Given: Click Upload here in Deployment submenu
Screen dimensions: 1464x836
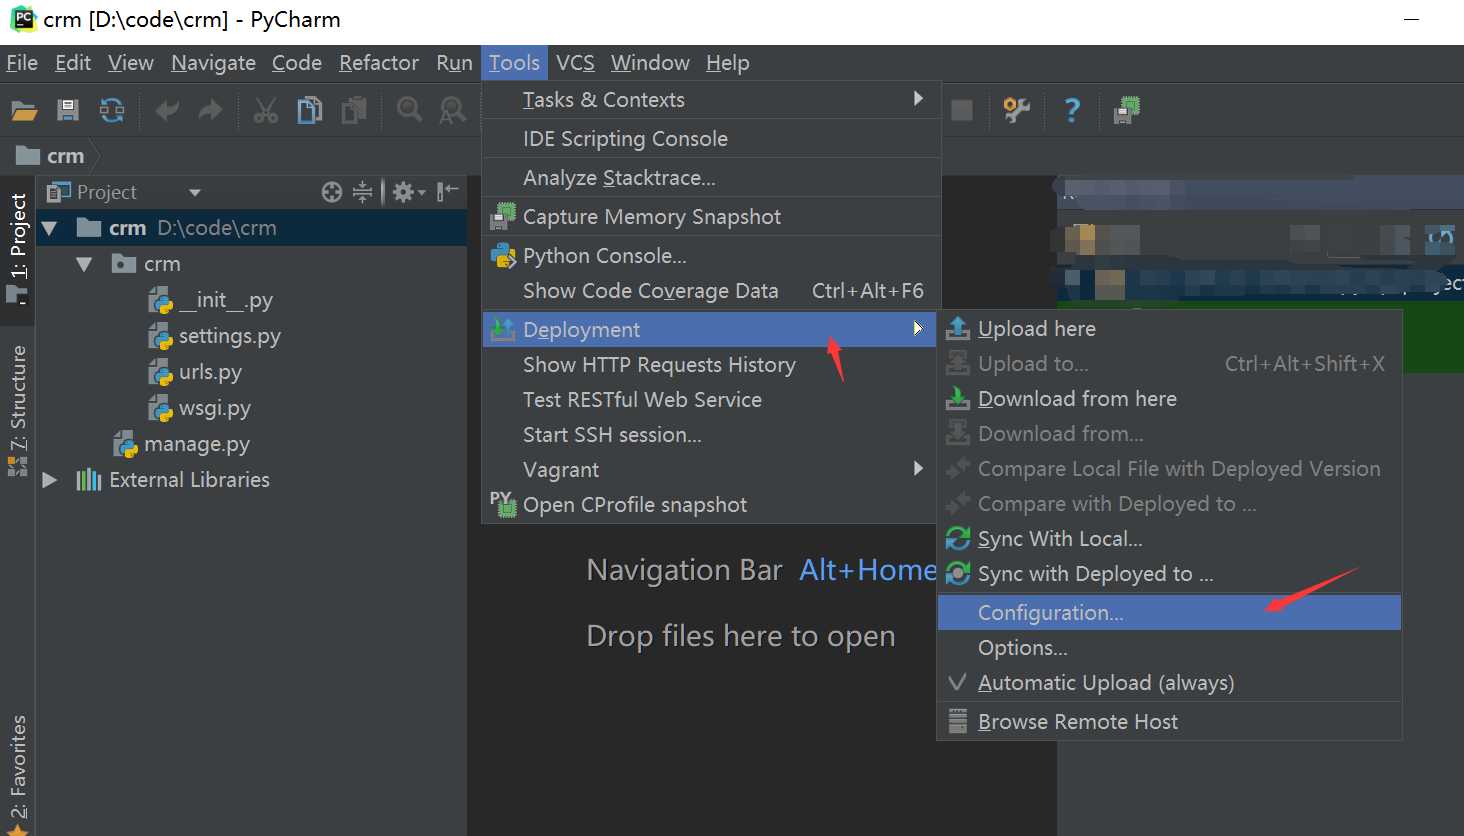Looking at the screenshot, I should tap(1169, 329).
